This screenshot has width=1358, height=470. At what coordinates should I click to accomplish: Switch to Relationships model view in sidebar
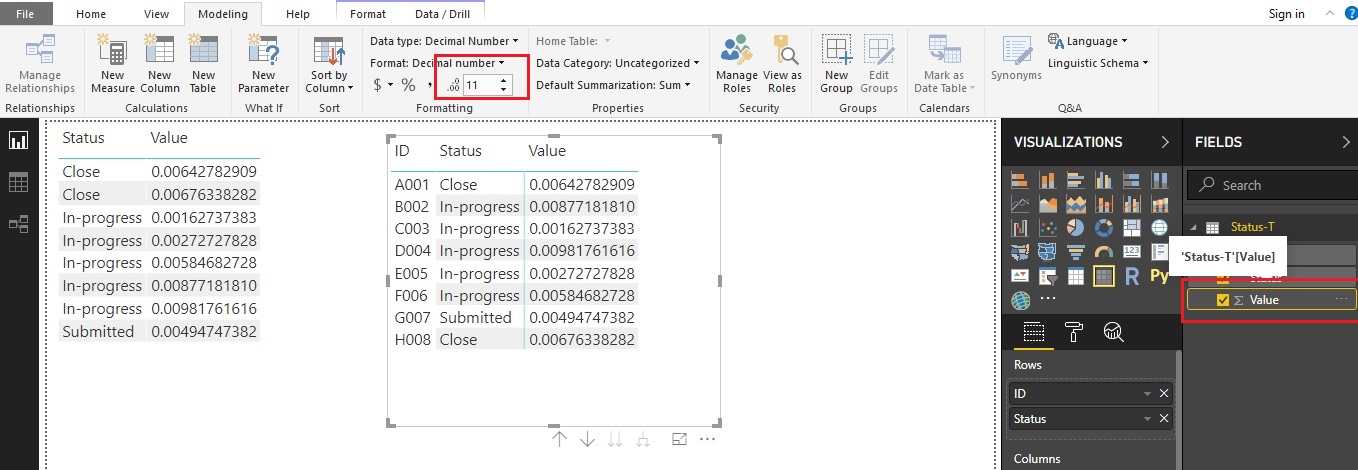tap(19, 224)
